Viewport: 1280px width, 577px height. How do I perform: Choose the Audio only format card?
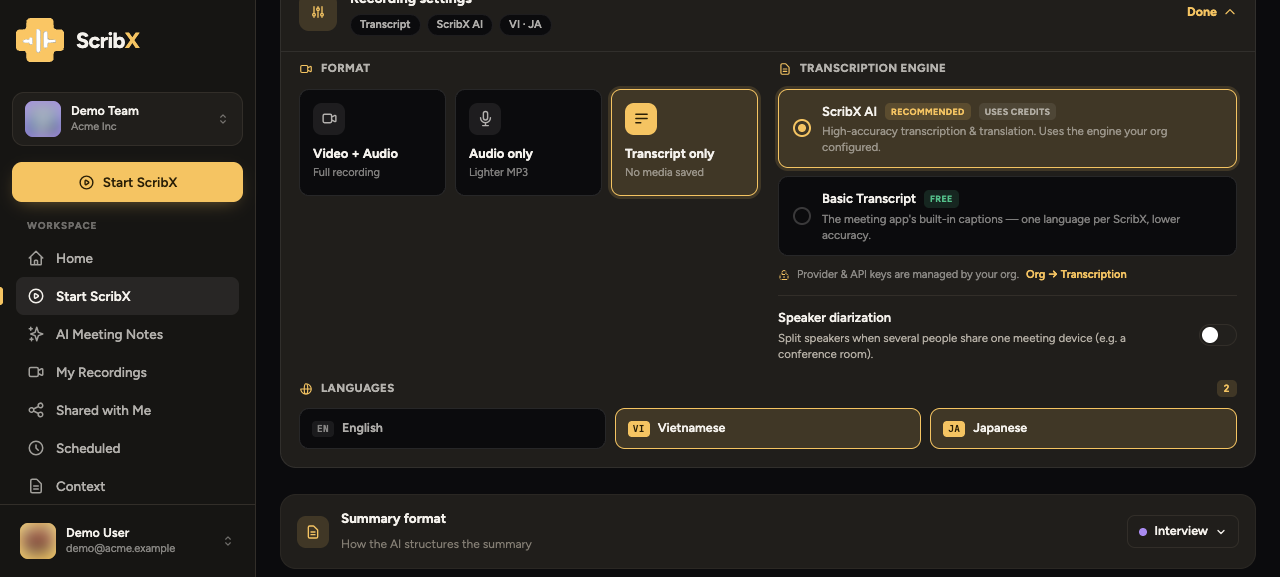(x=528, y=142)
